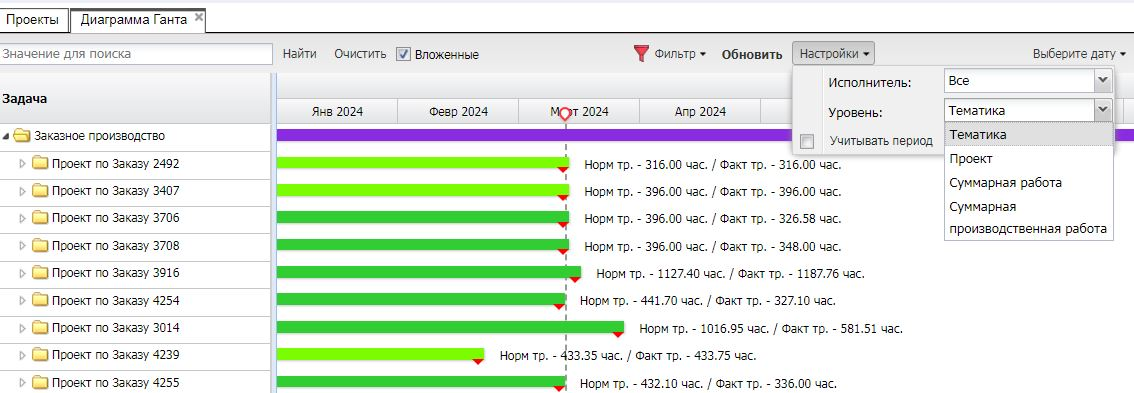Viewport: 1134px width, 393px height.
Task: Enable the Учитывать период checkbox
Action: pyautogui.click(x=807, y=141)
